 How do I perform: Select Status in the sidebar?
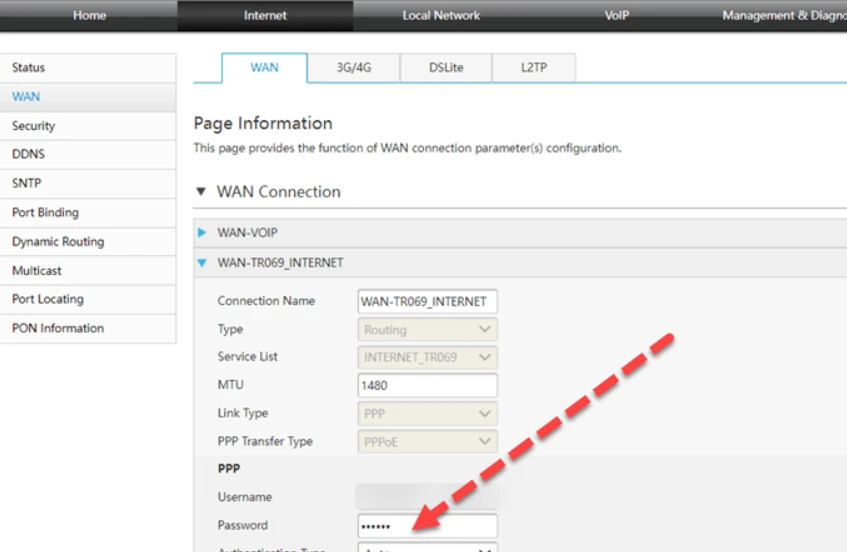[88, 68]
